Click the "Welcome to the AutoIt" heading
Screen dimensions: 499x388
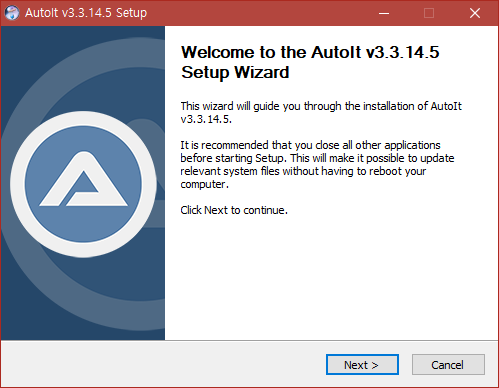click(x=310, y=52)
